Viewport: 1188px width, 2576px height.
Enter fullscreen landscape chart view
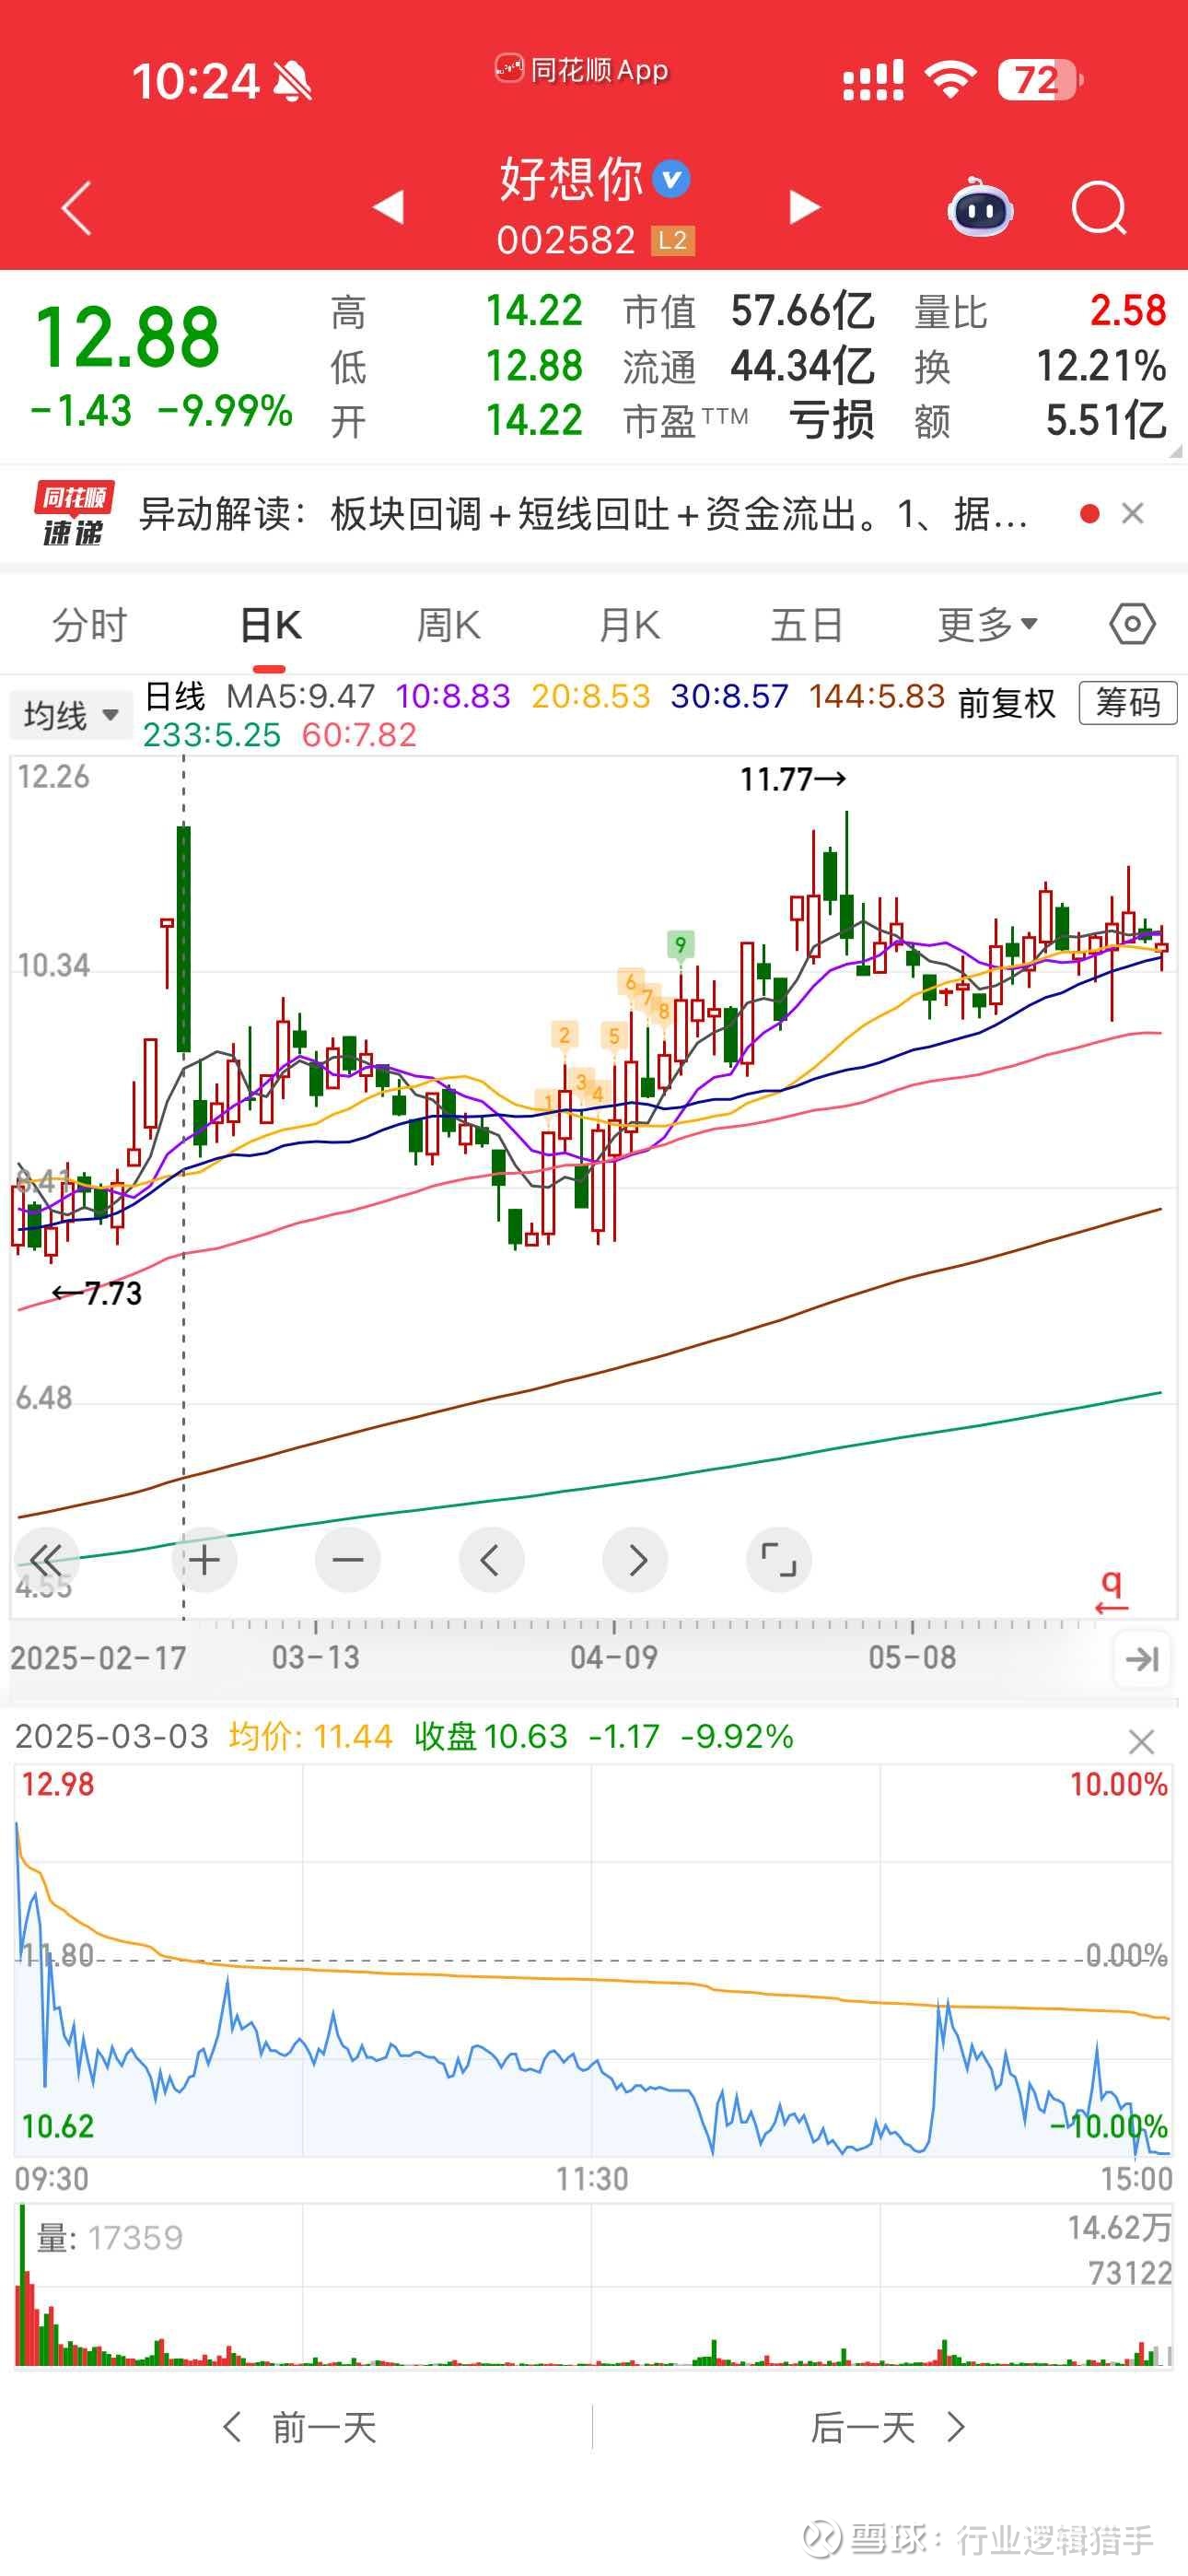(779, 1560)
